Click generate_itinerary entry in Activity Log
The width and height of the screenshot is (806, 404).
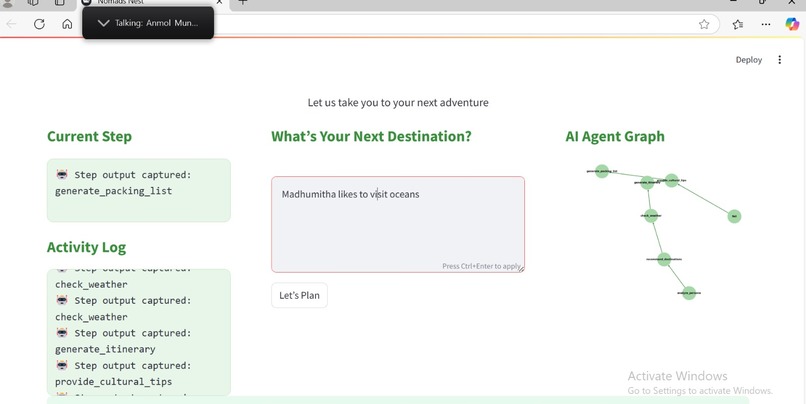pyautogui.click(x=105, y=349)
